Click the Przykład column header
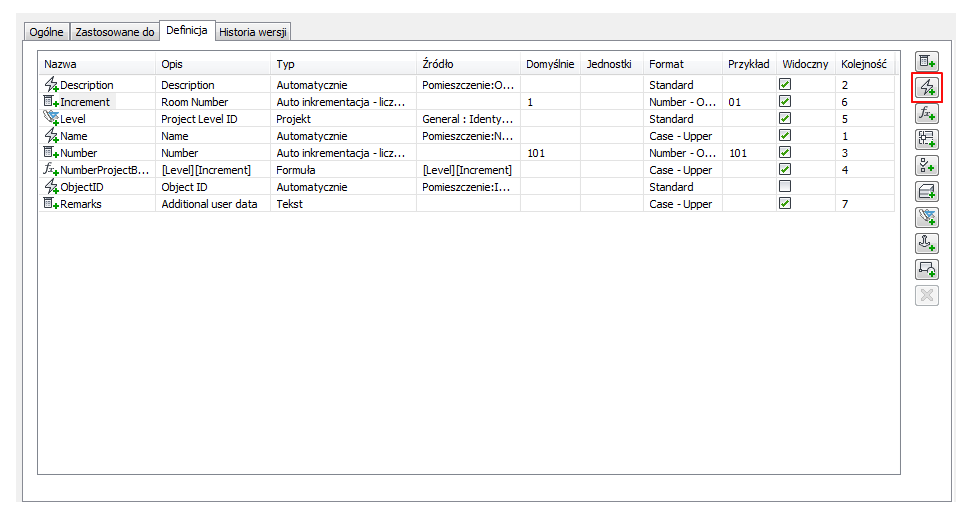The image size is (968, 515). tap(749, 64)
